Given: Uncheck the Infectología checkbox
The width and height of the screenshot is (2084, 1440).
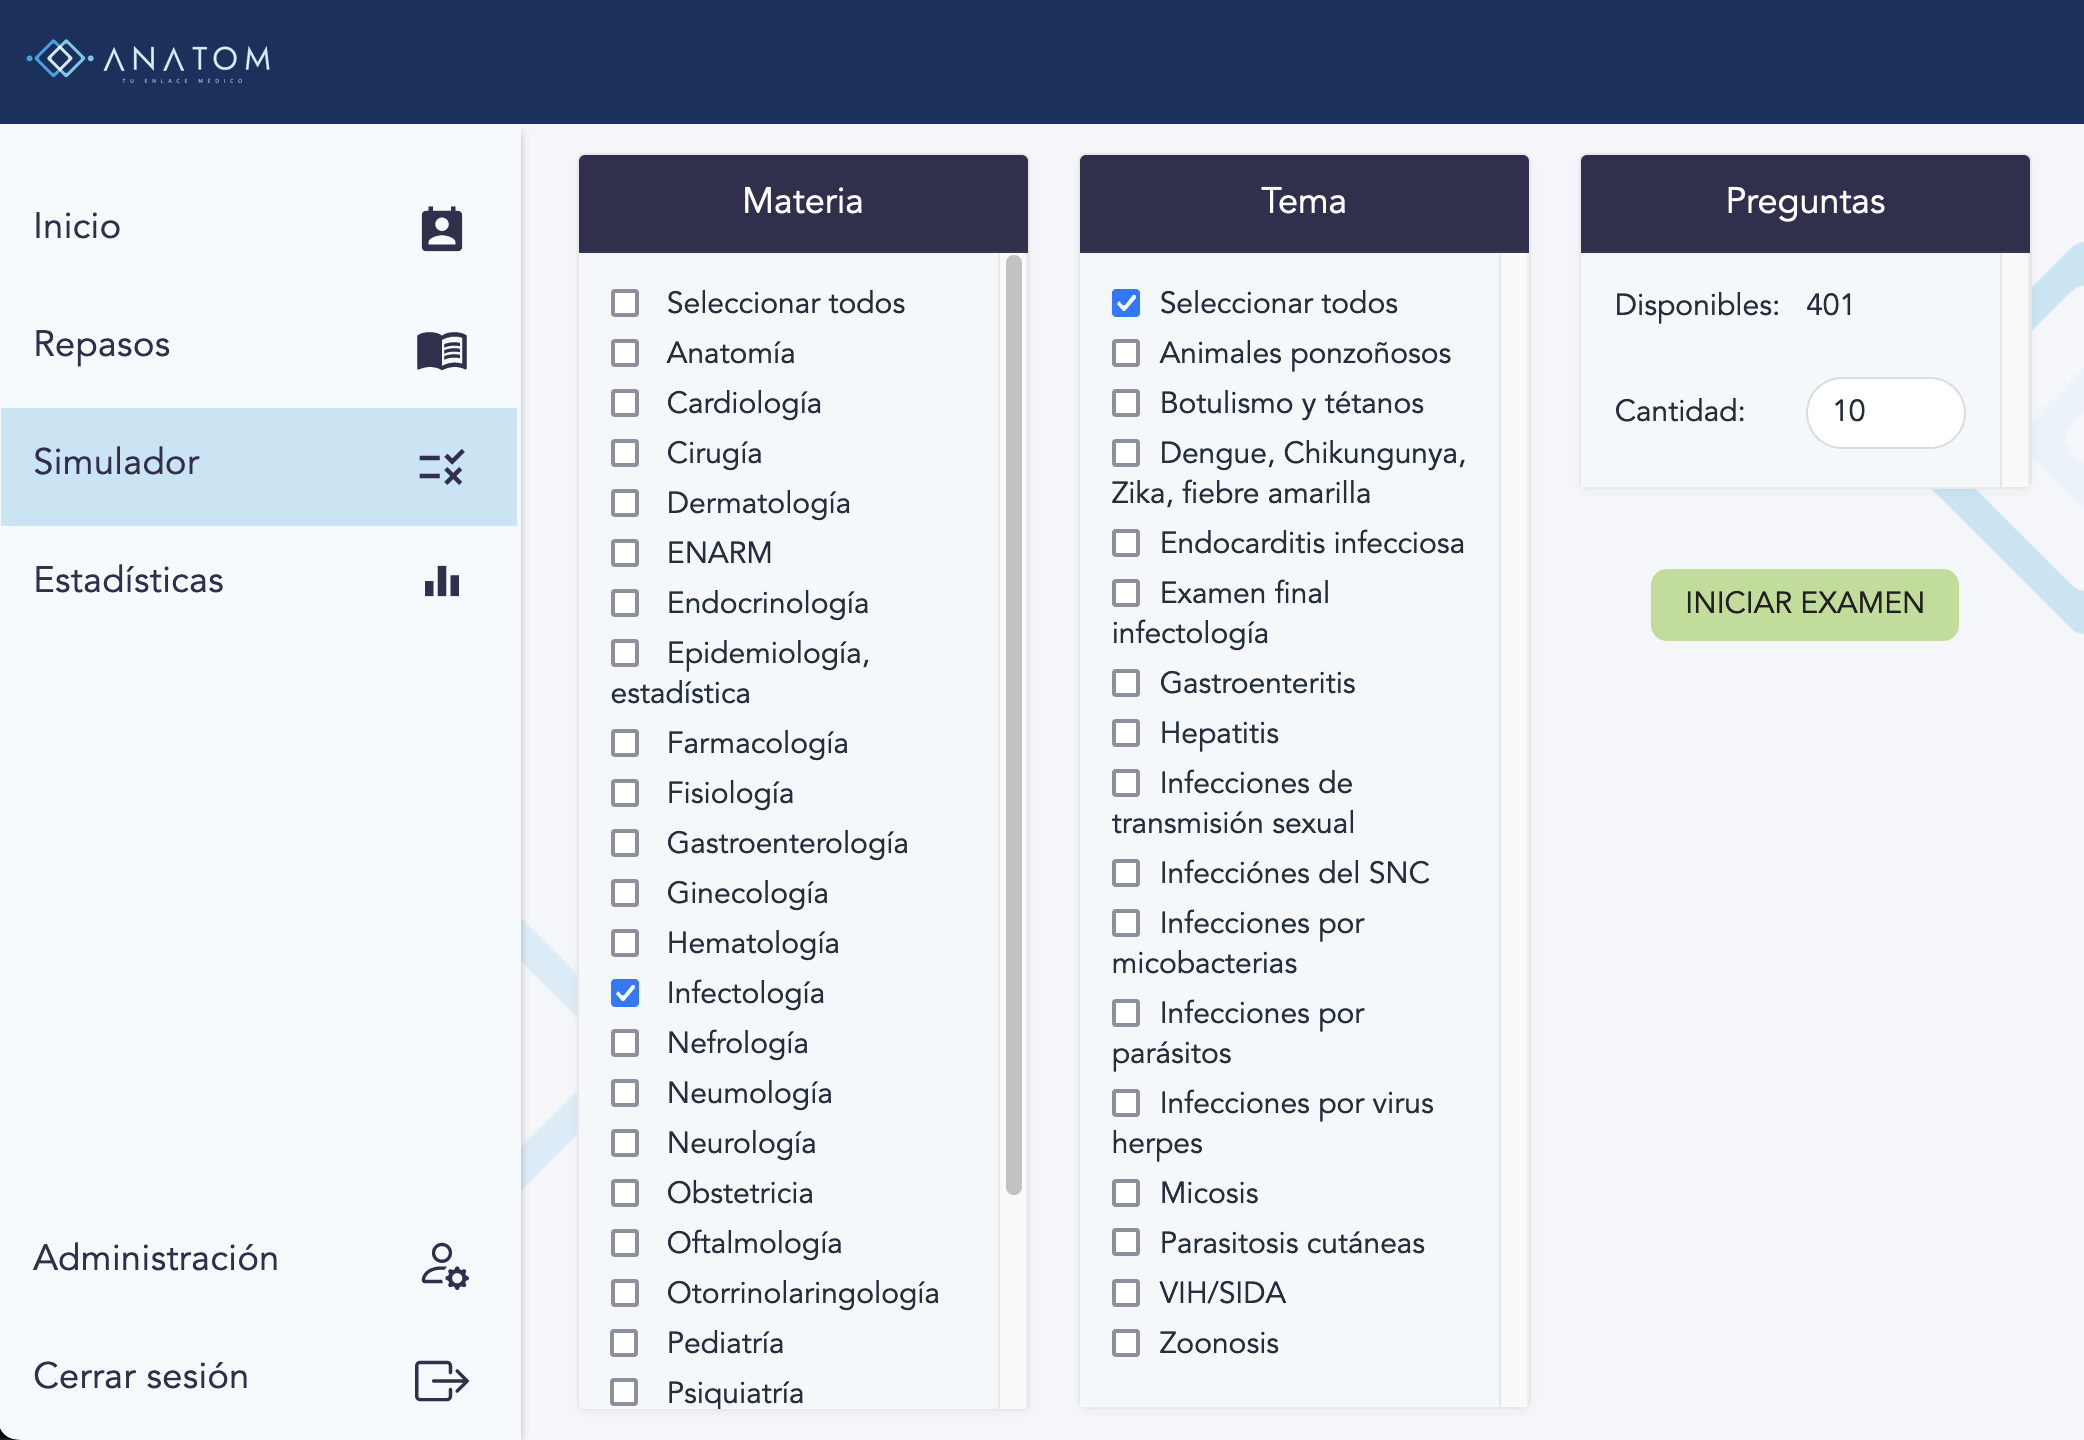Looking at the screenshot, I should click(625, 993).
